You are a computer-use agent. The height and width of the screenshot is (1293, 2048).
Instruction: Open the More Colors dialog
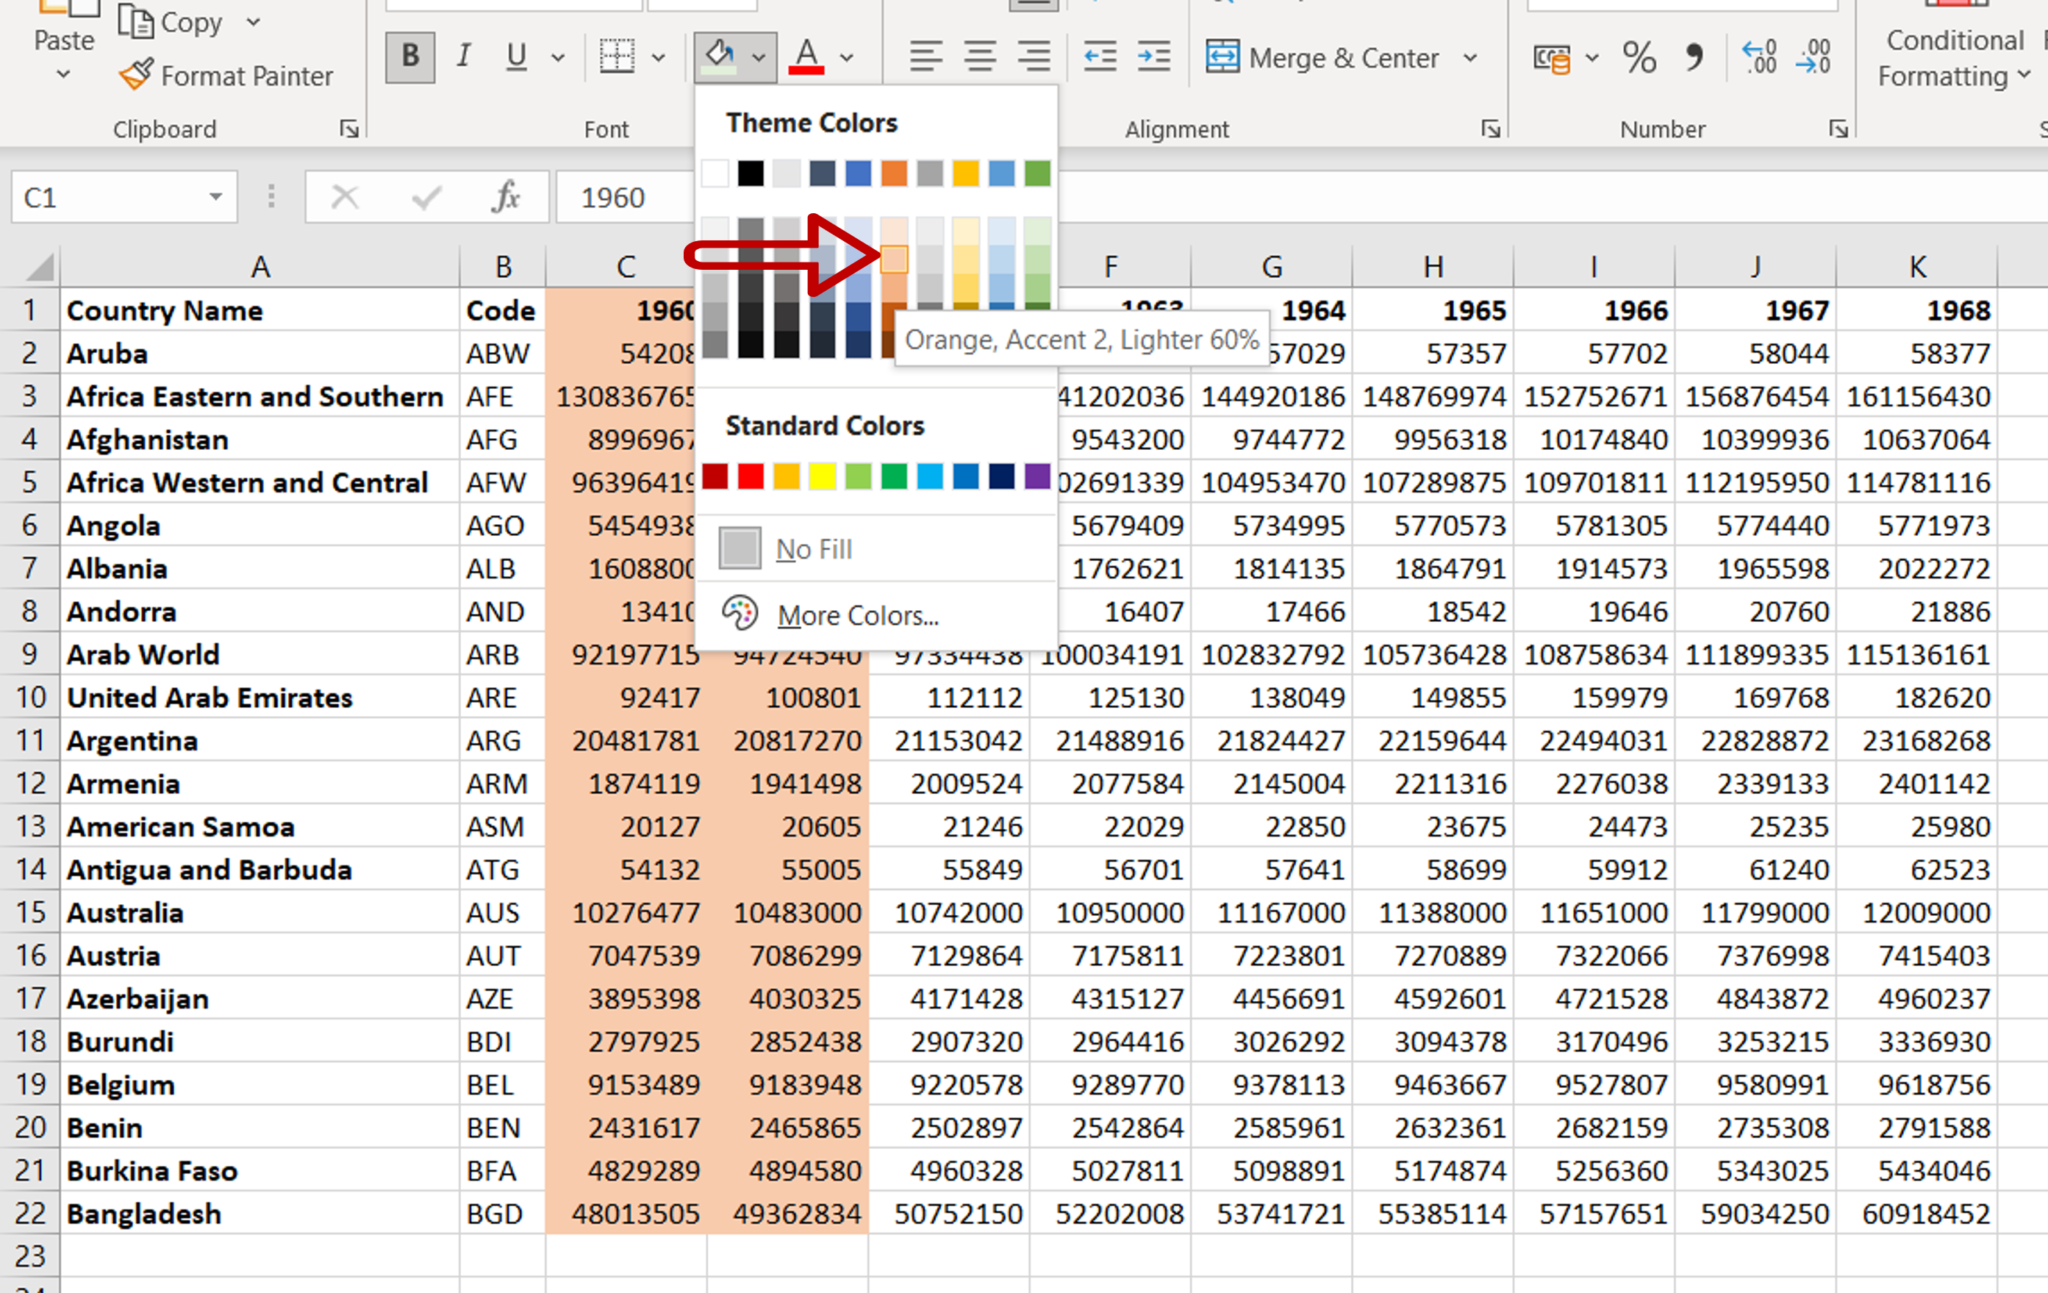857,614
